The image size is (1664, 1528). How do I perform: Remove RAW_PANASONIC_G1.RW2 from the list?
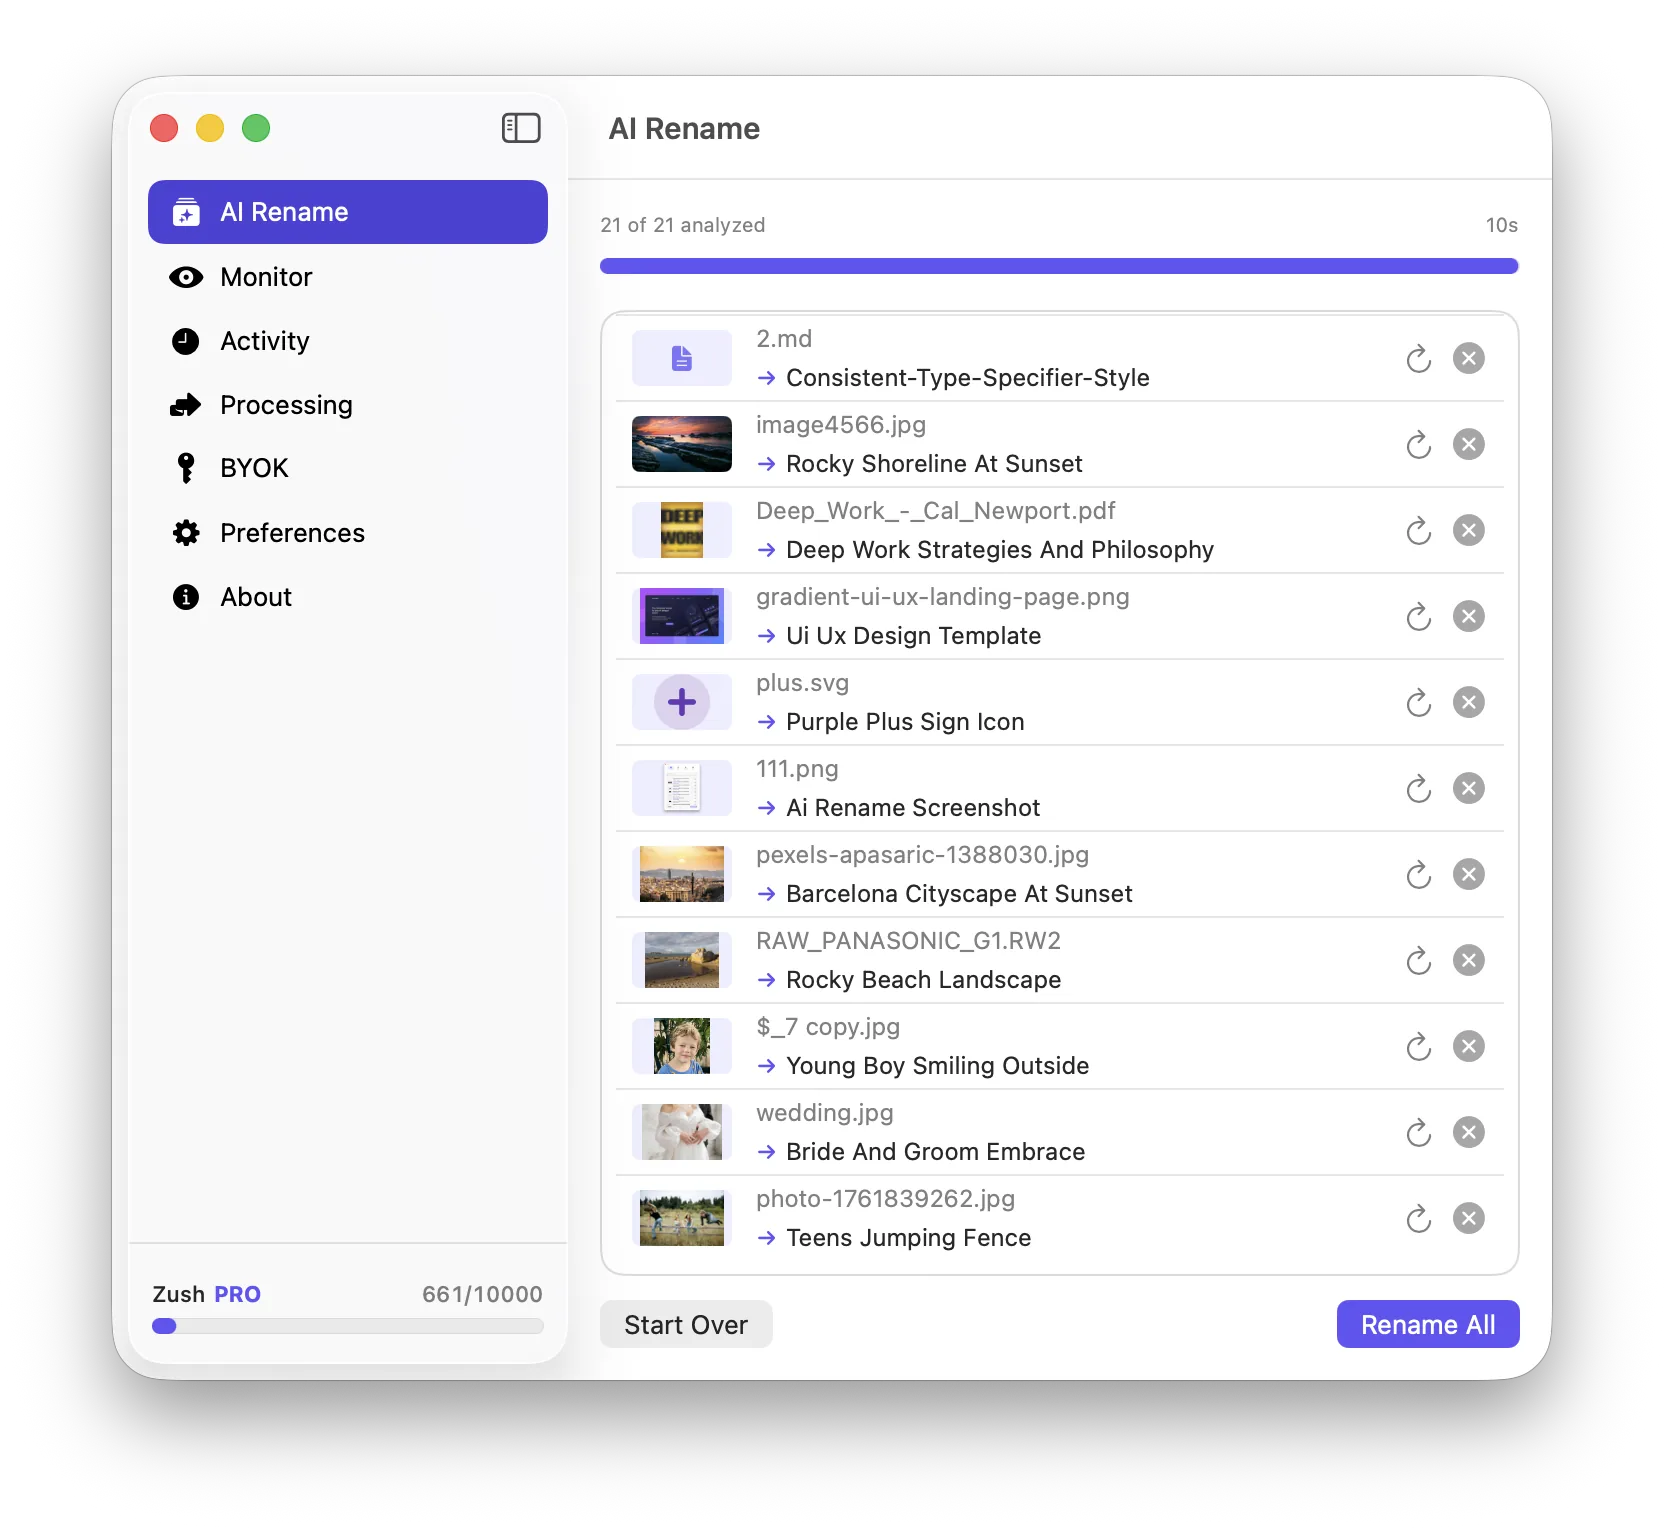click(1468, 960)
